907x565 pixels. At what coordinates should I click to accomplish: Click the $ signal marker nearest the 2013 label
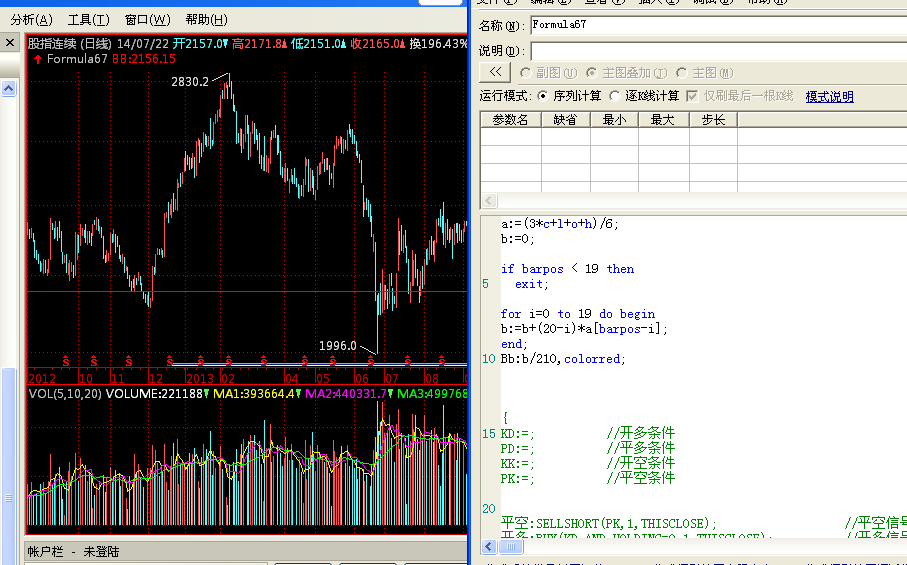(200, 361)
